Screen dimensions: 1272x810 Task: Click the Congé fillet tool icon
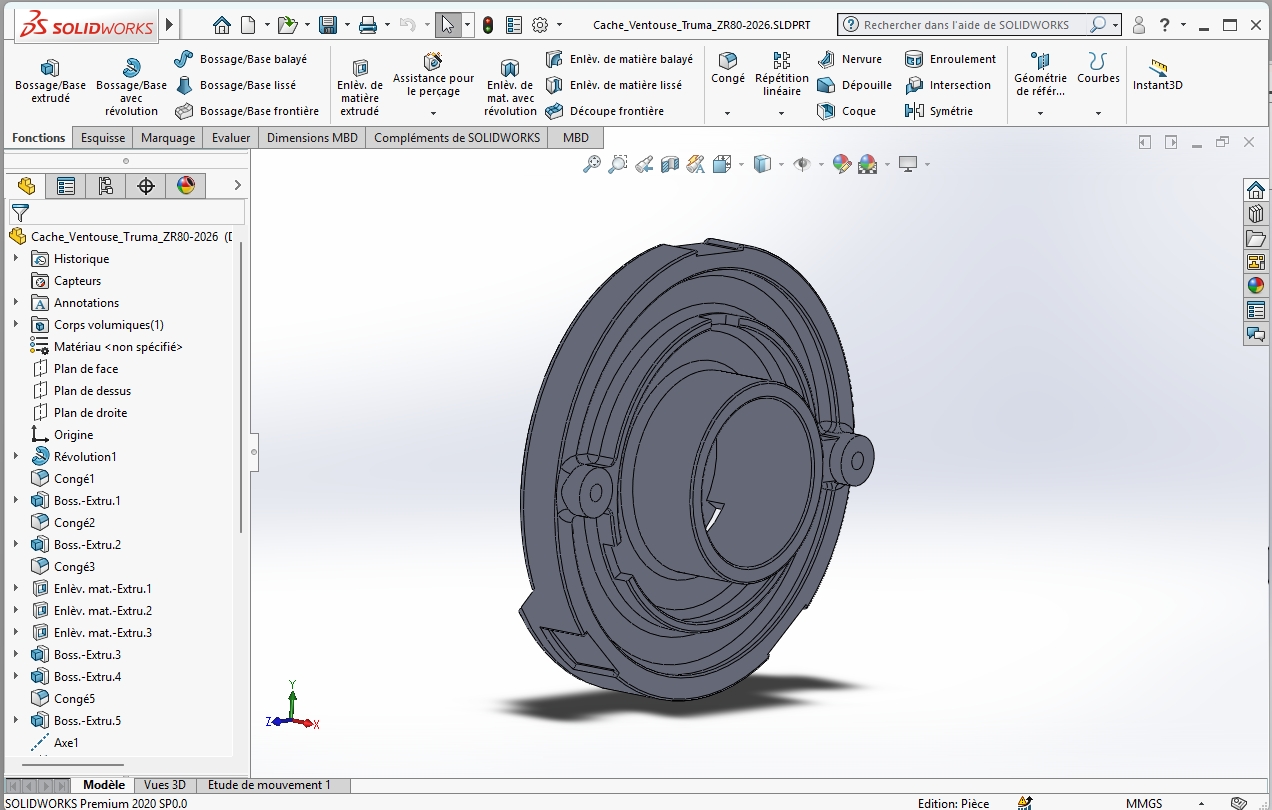(728, 66)
